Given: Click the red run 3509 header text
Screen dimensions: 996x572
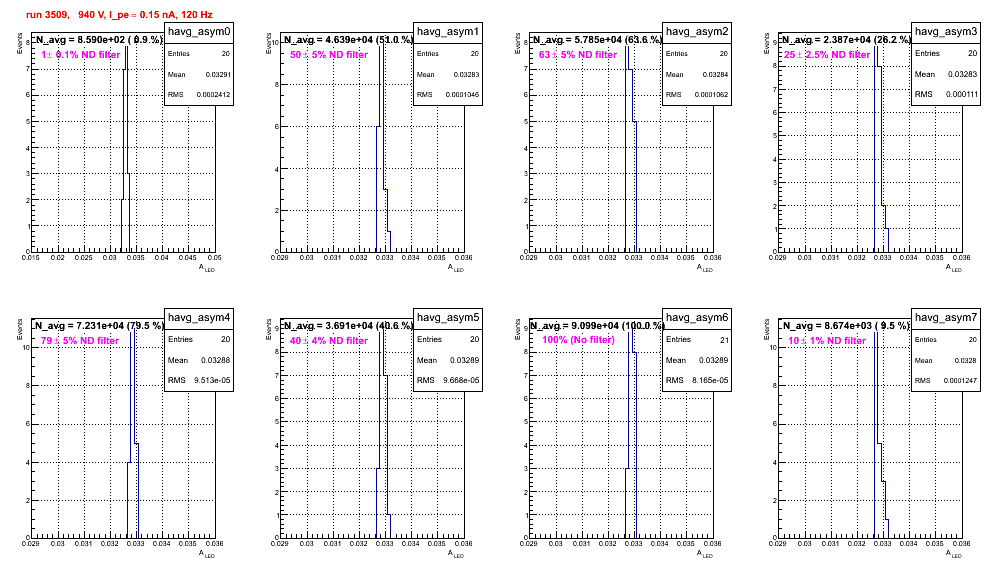Looking at the screenshot, I should point(119,15).
